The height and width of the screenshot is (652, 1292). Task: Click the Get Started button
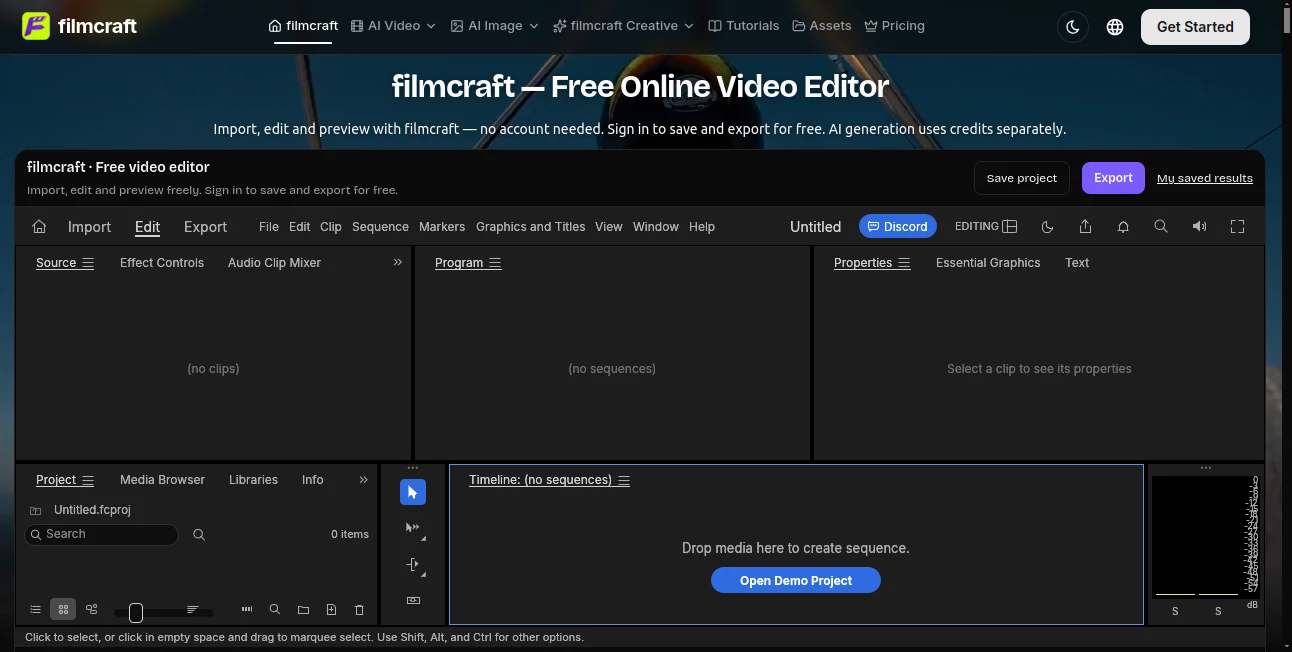pos(1195,27)
